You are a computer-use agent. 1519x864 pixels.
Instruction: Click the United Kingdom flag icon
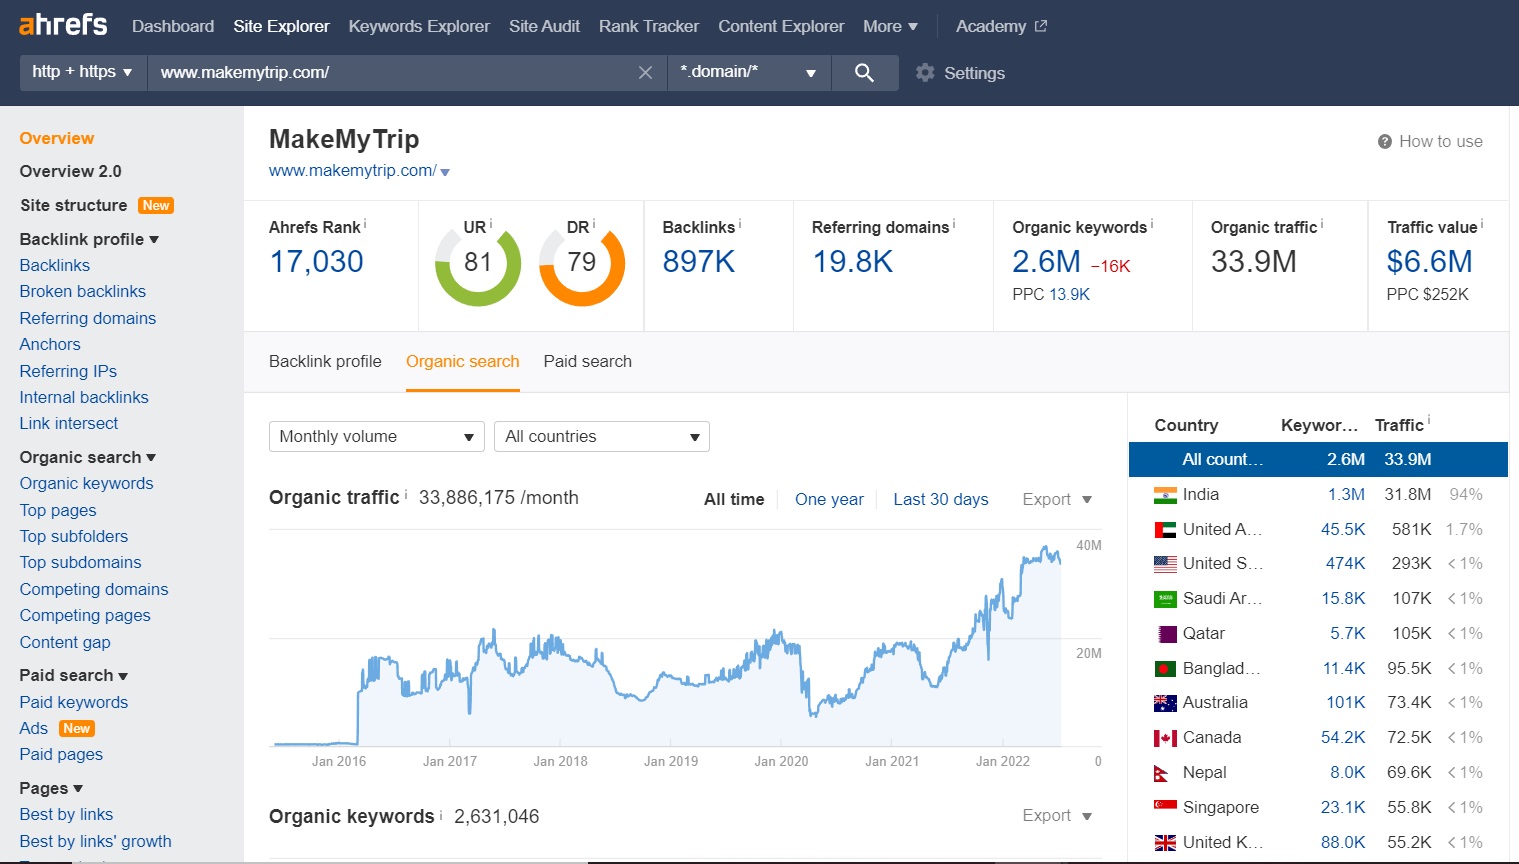coord(1165,842)
